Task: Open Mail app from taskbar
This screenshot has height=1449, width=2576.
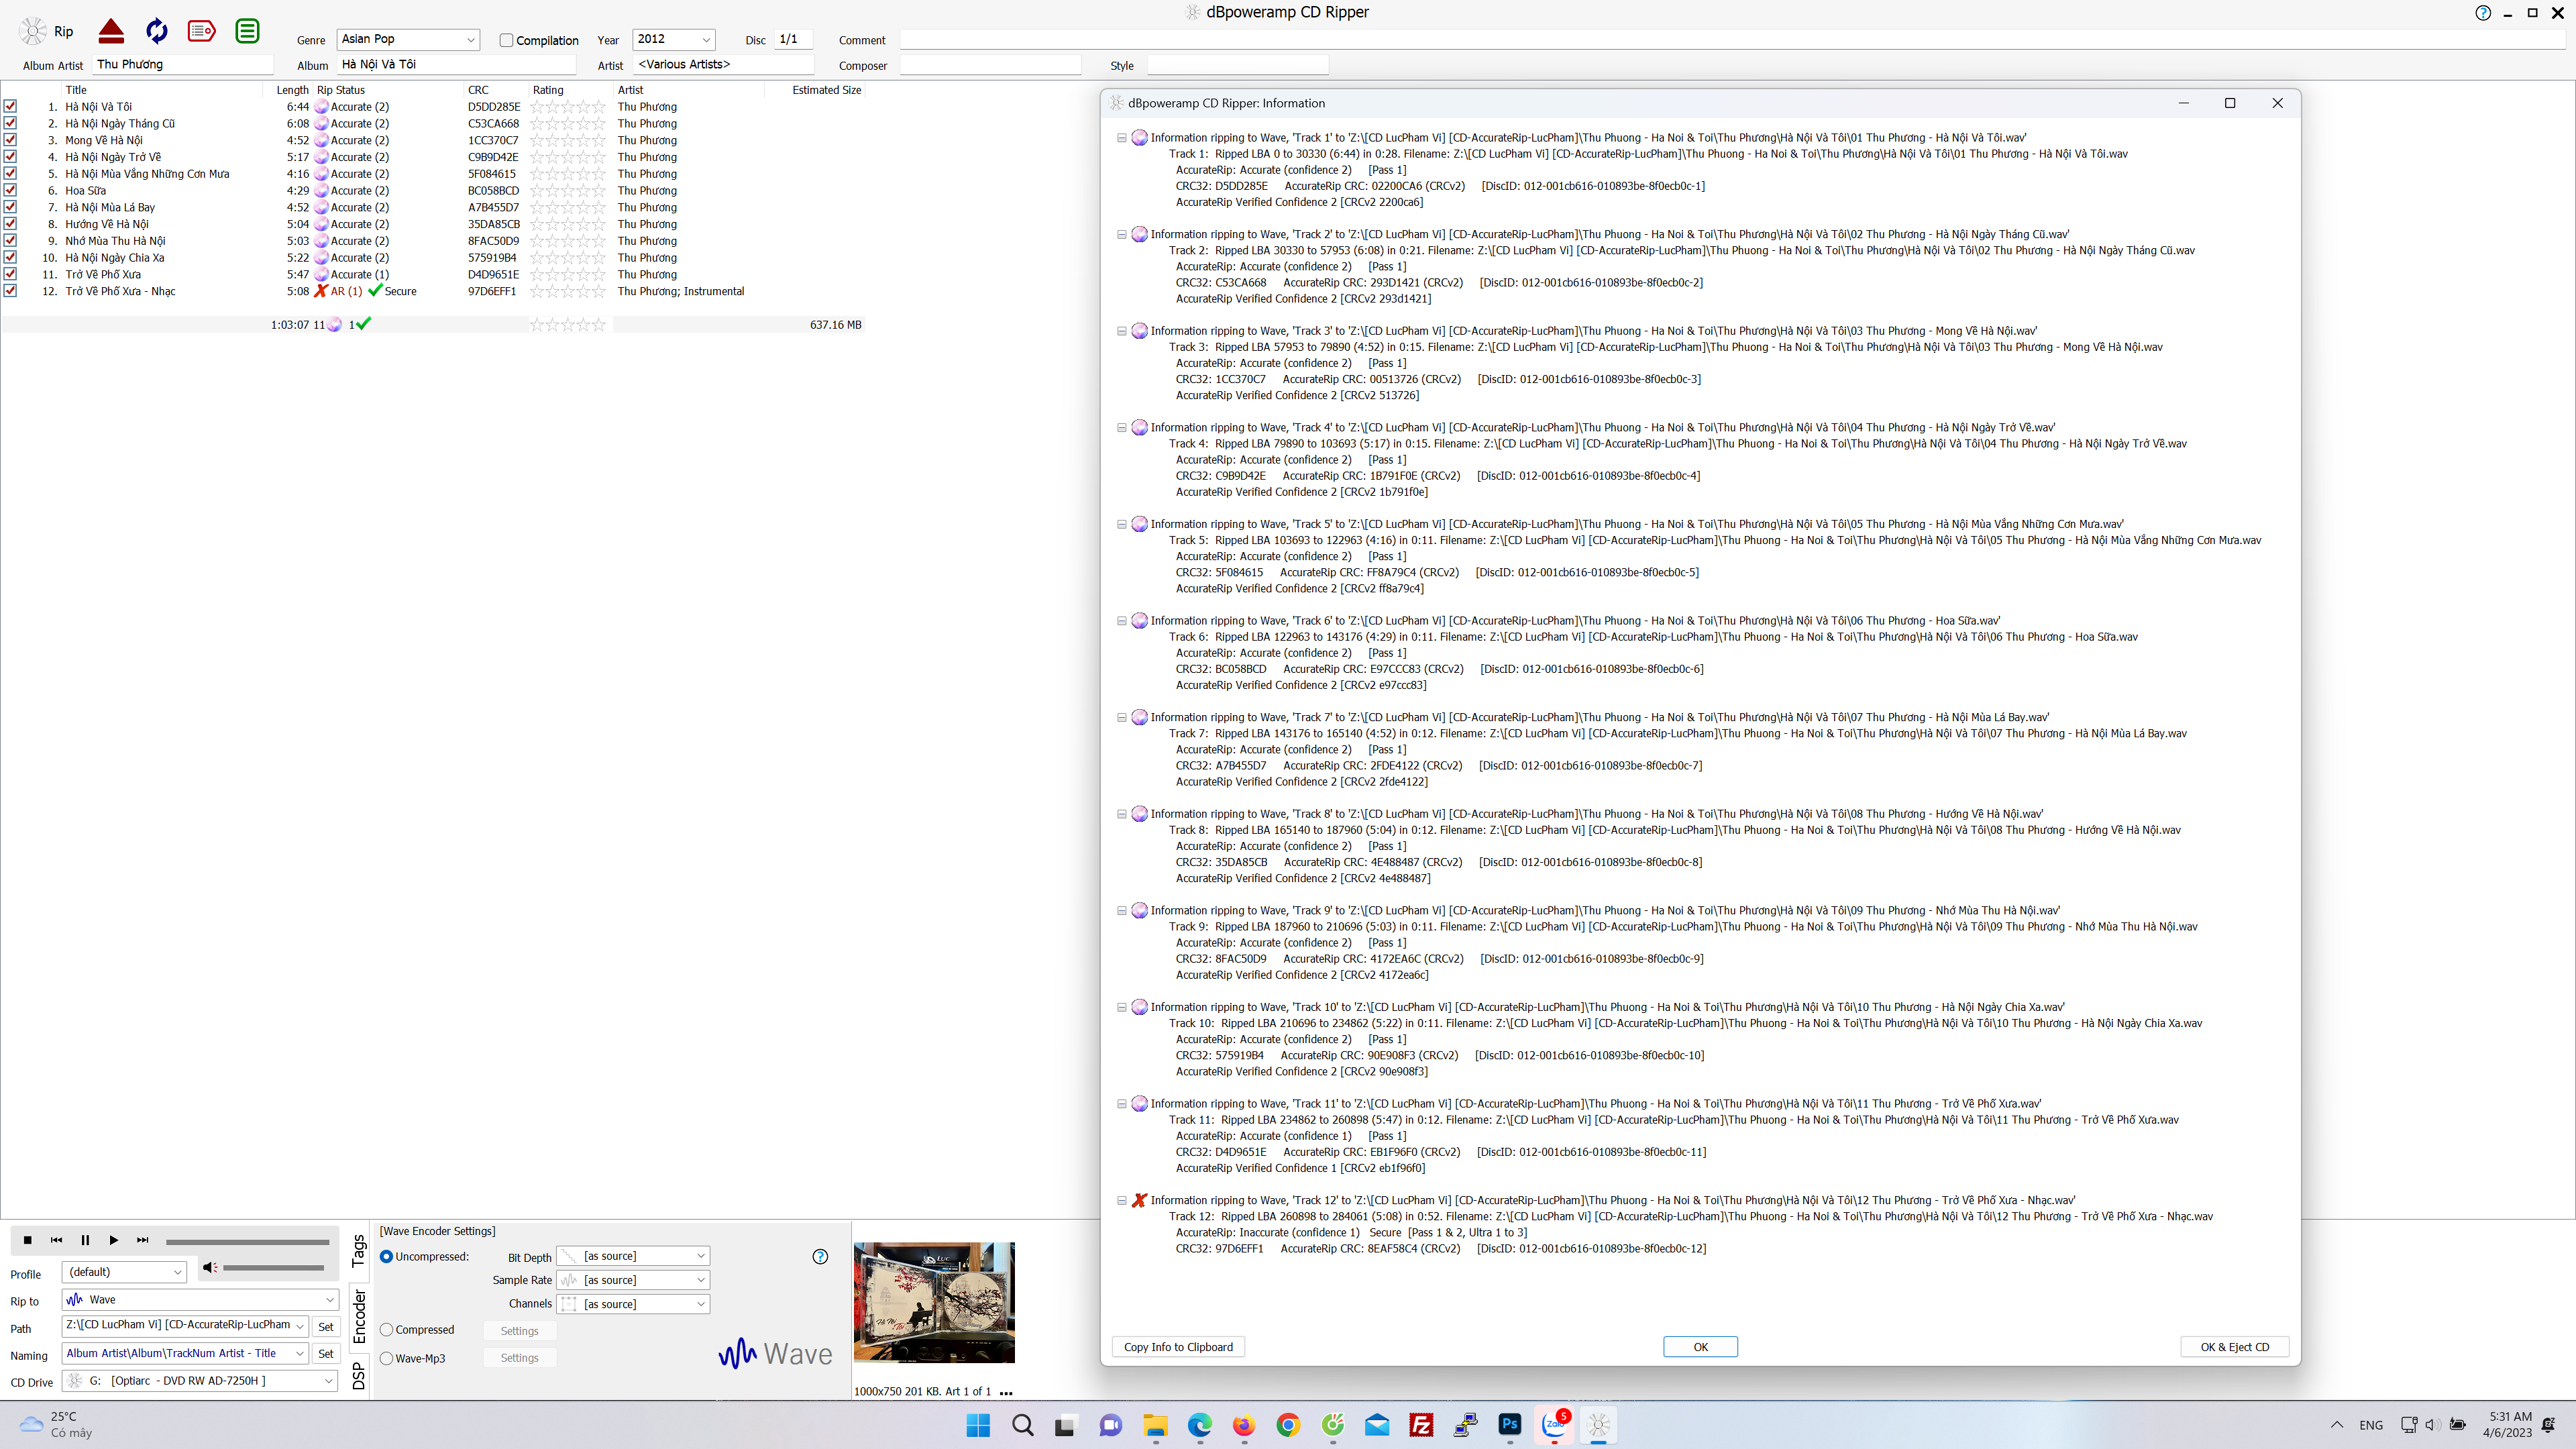Action: (x=1377, y=1425)
